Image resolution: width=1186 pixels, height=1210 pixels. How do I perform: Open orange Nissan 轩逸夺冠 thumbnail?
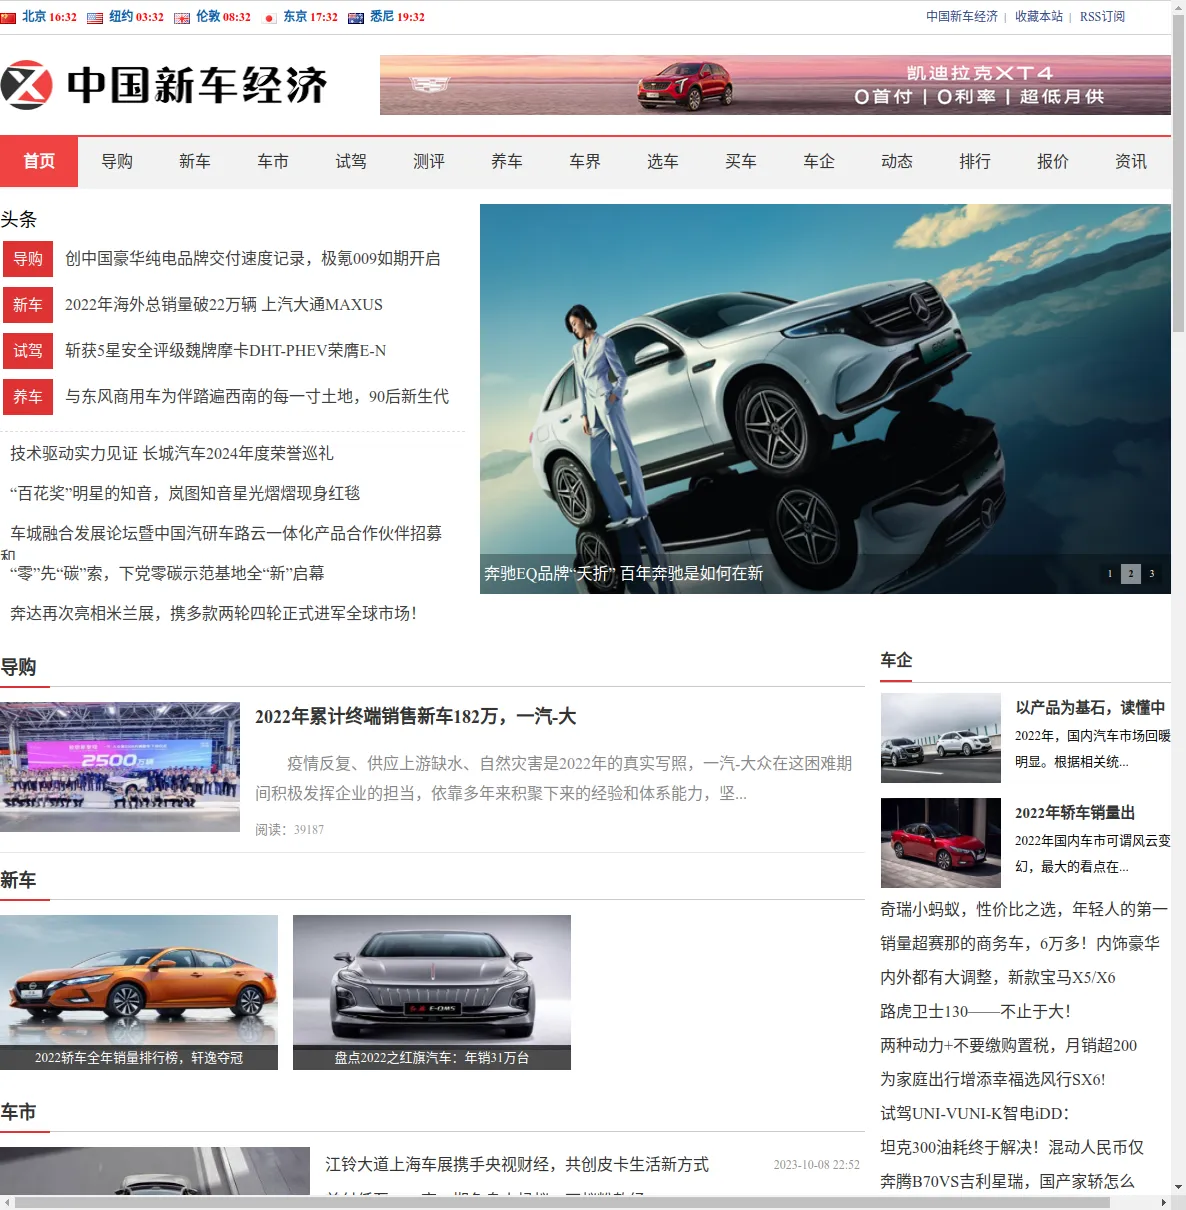click(139, 992)
